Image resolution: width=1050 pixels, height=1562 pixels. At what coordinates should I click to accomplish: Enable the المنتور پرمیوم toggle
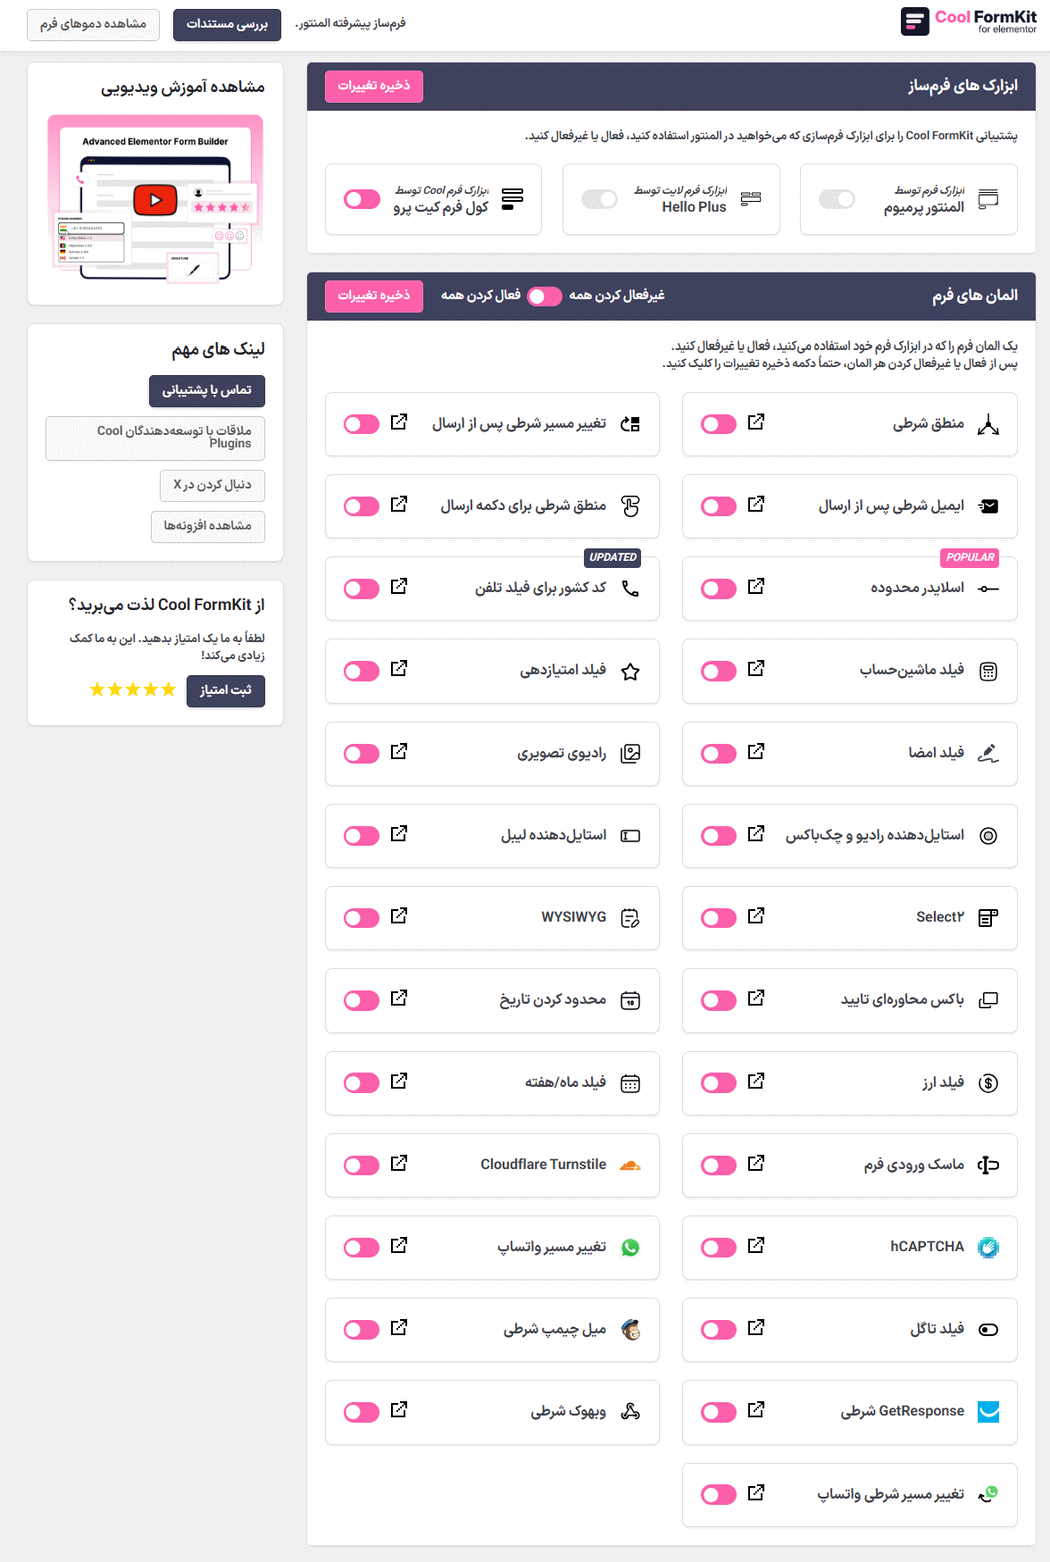(x=838, y=199)
